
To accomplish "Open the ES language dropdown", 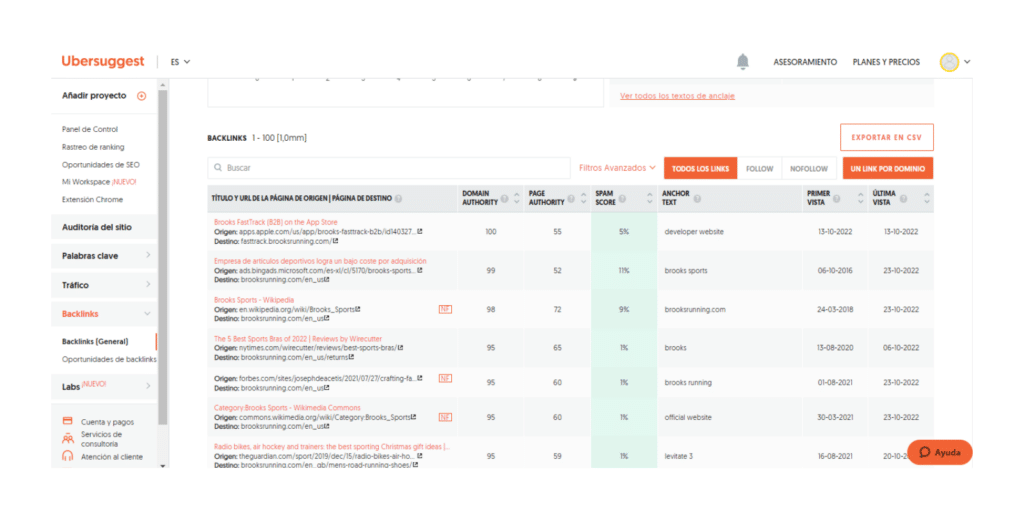I will (180, 62).
